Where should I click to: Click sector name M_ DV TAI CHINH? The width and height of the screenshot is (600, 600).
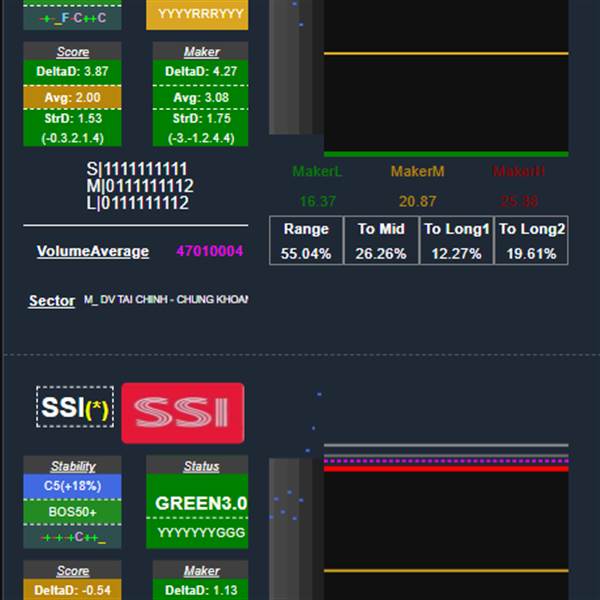tap(166, 300)
